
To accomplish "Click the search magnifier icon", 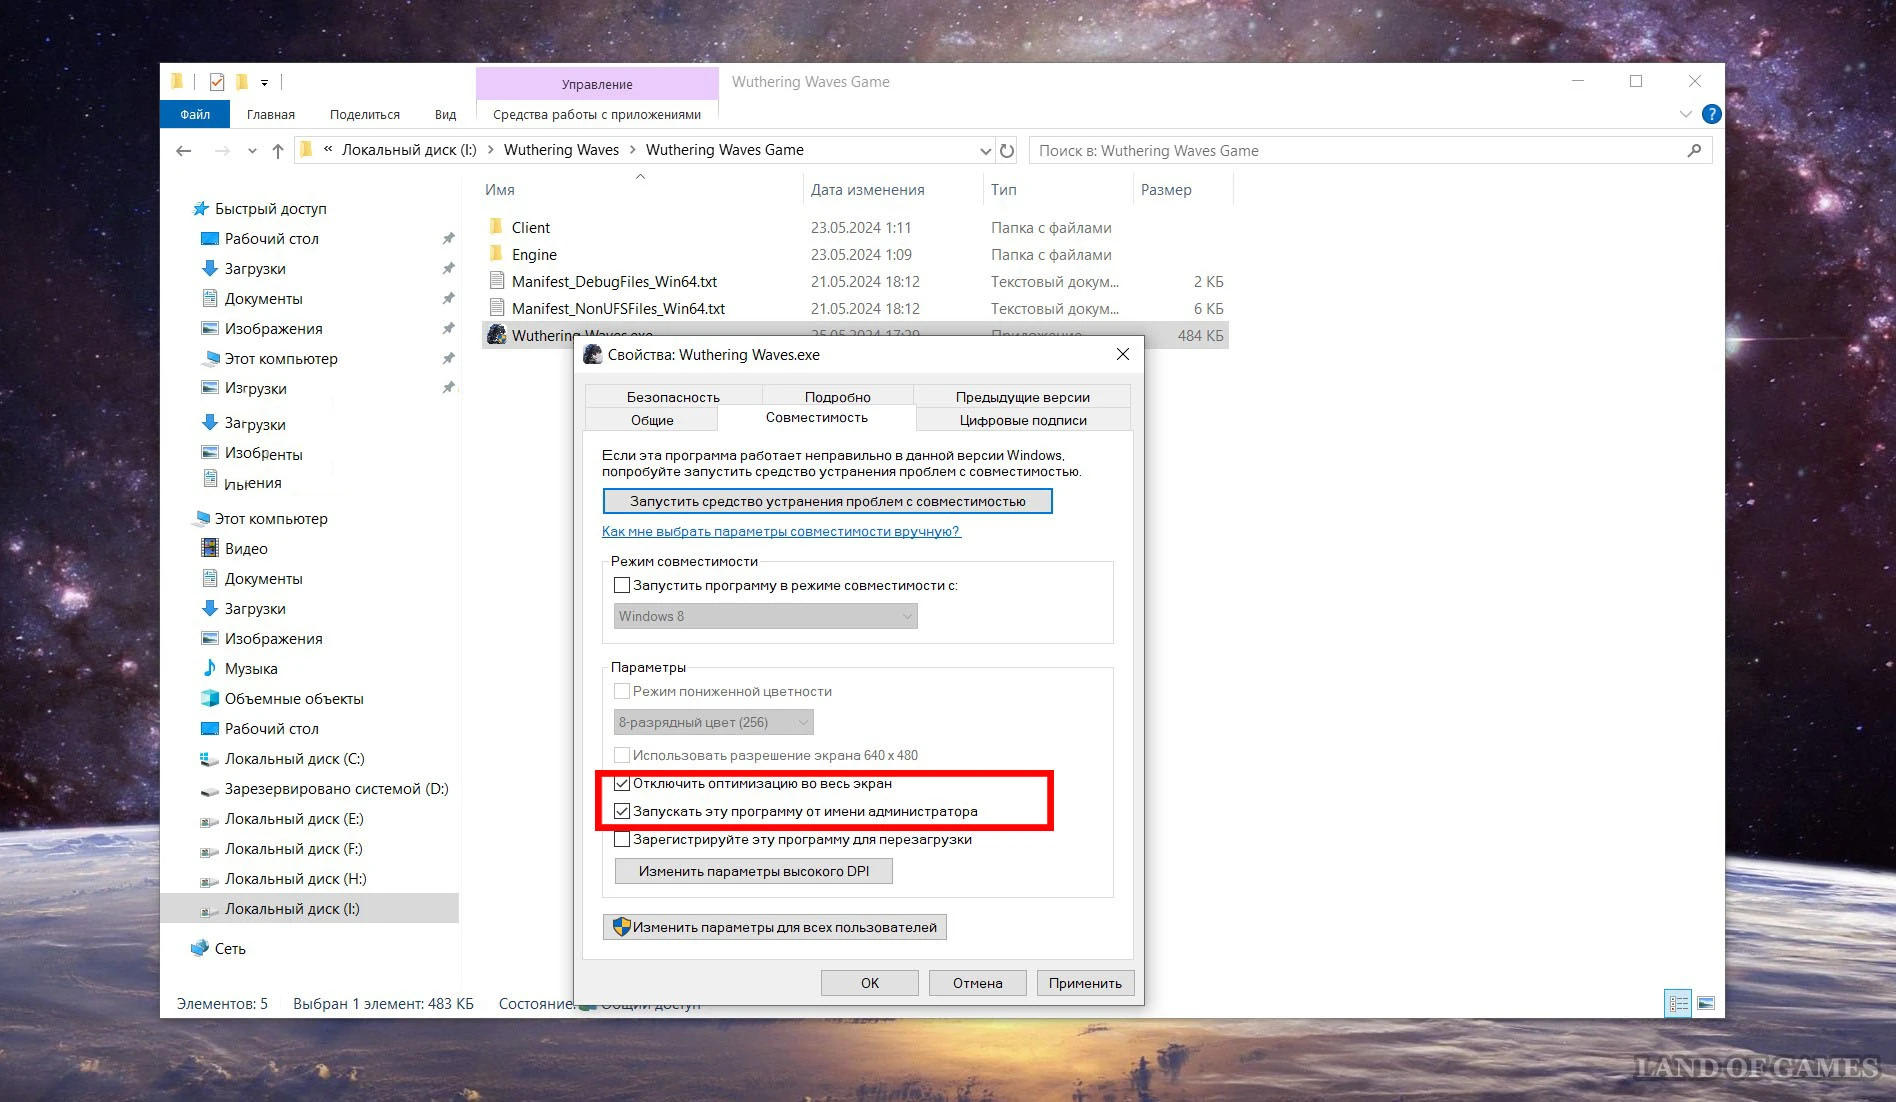I will [x=1694, y=151].
